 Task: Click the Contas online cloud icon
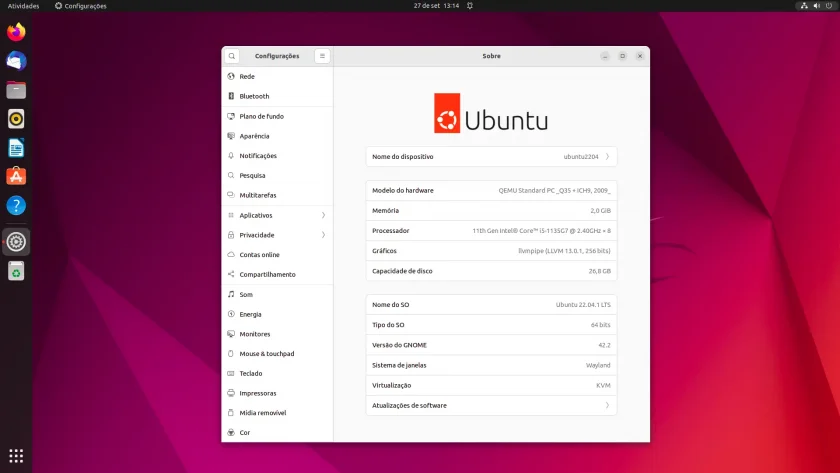click(231, 254)
